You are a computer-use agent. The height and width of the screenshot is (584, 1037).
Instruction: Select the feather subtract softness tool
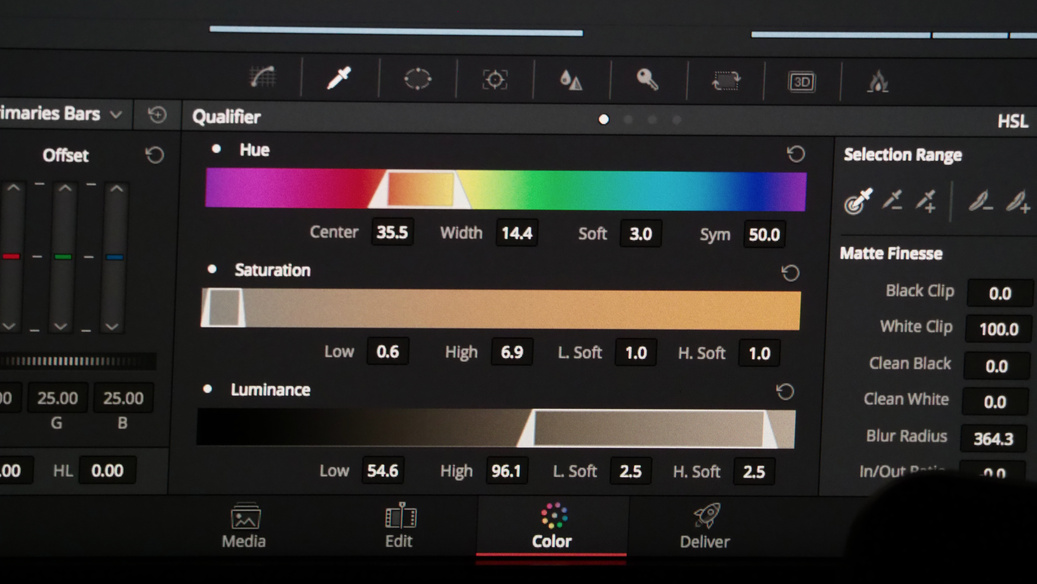979,201
